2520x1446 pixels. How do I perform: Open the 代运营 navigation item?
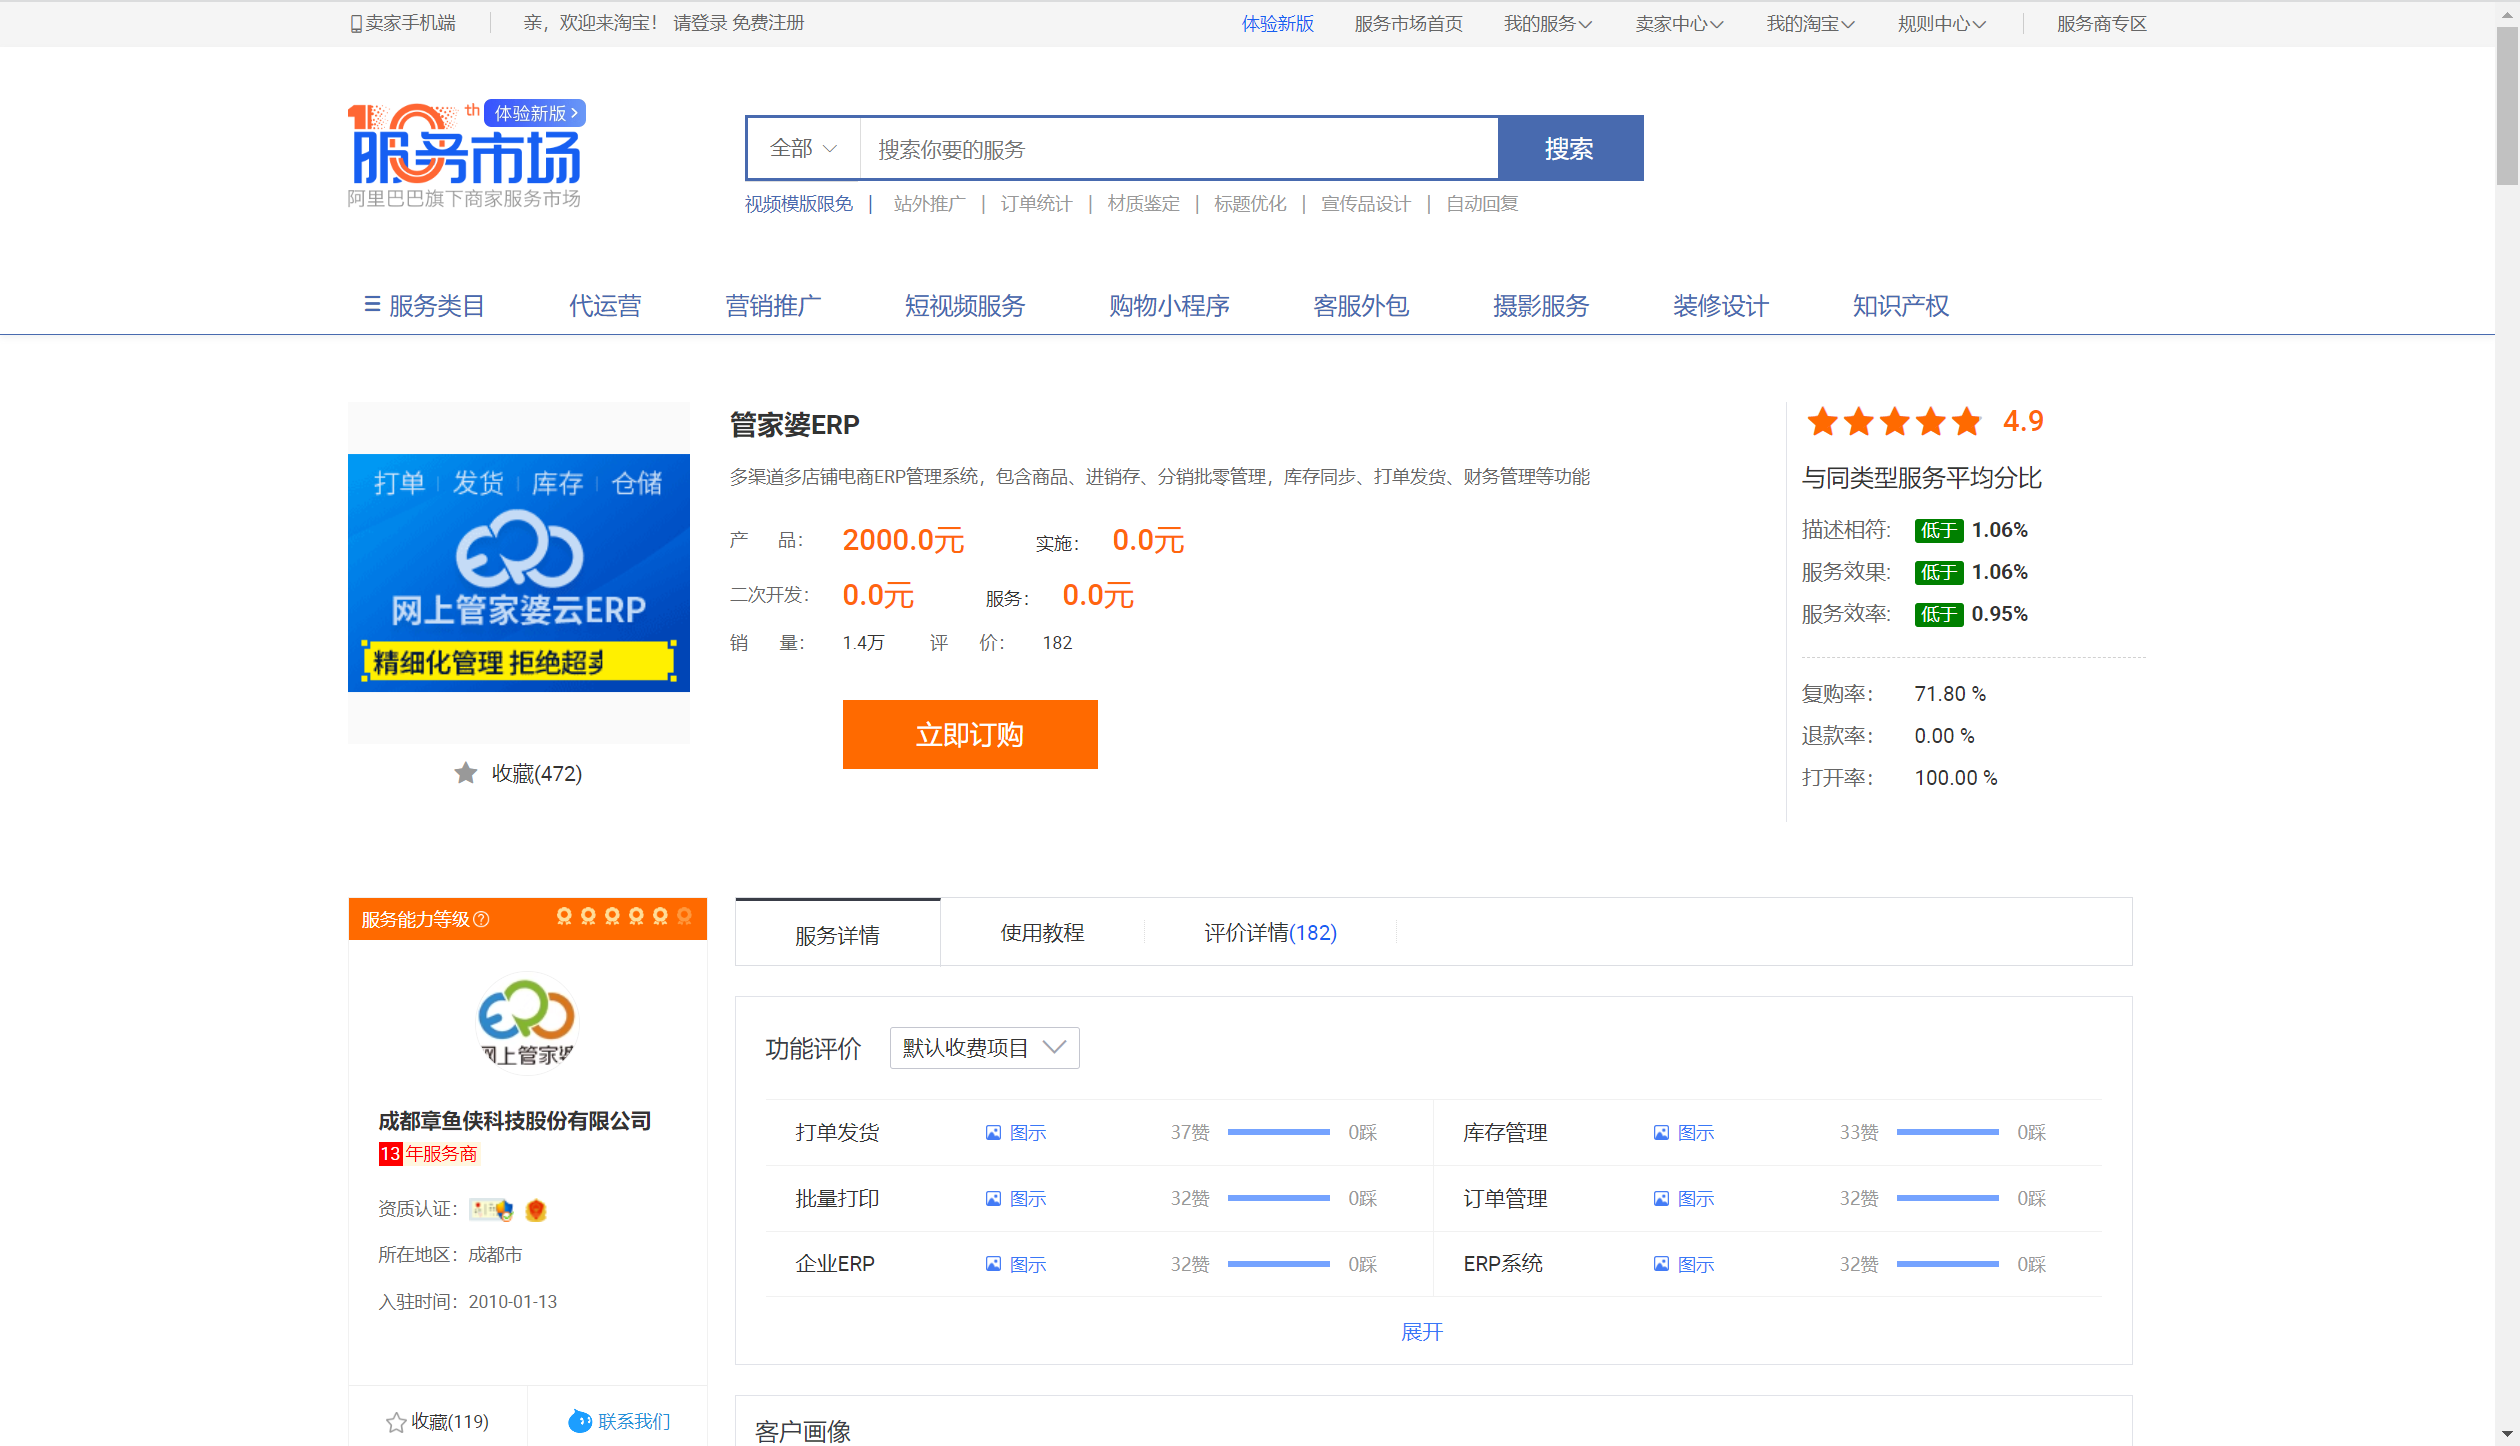(605, 305)
